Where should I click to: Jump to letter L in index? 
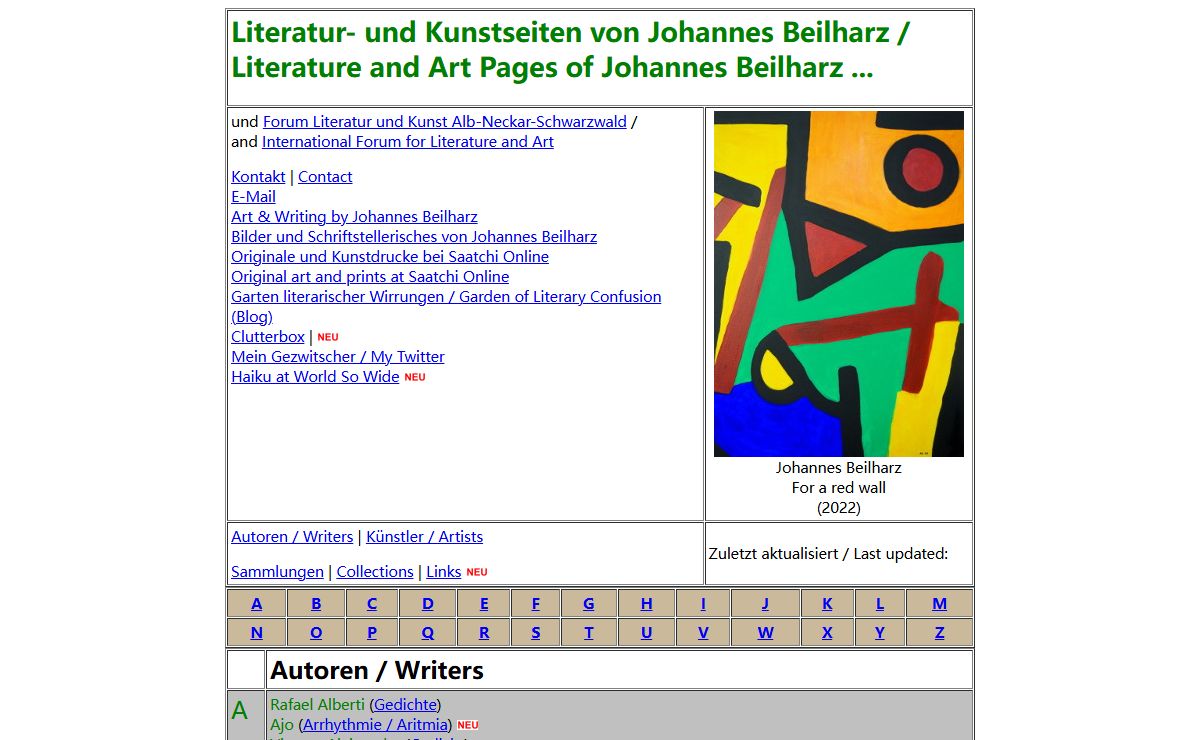(880, 604)
